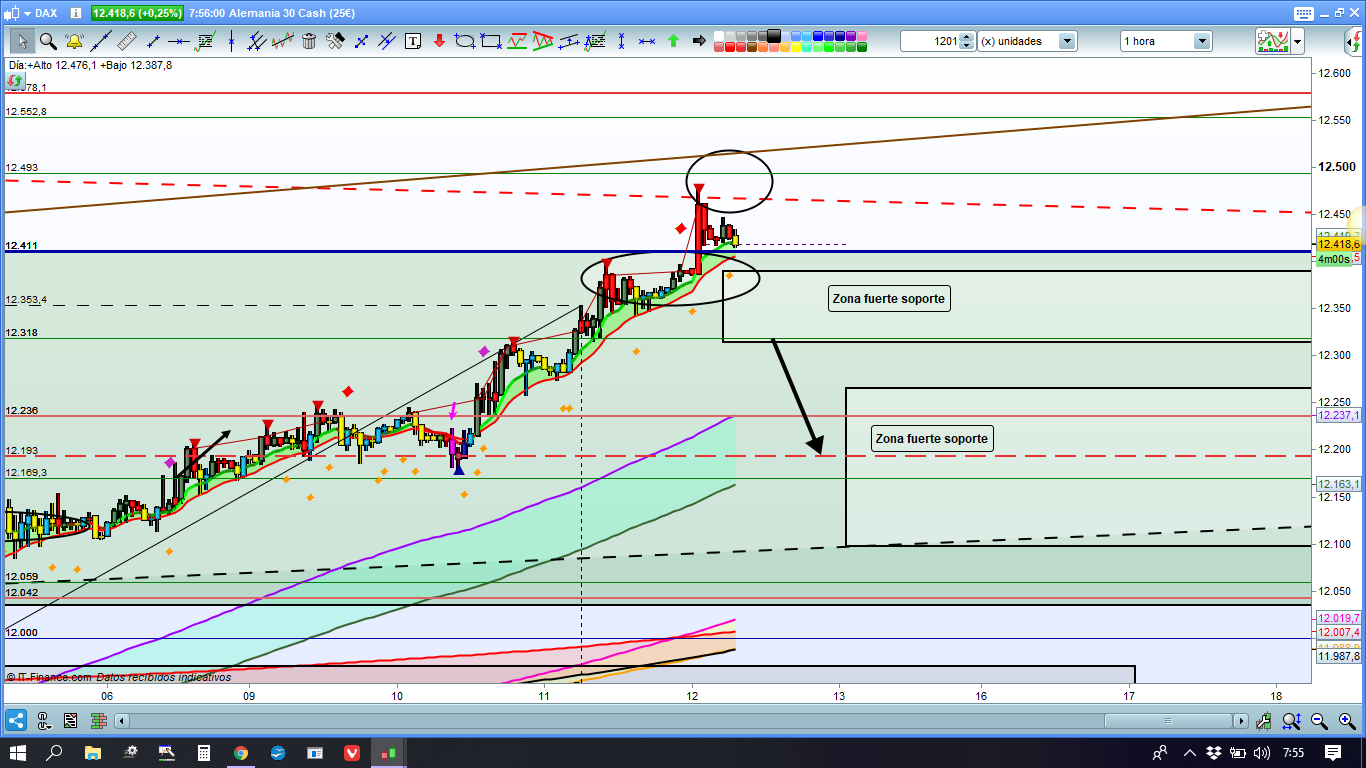Open the '1 hora' timeframe dropdown
The image size is (1366, 768).
pos(1201,41)
